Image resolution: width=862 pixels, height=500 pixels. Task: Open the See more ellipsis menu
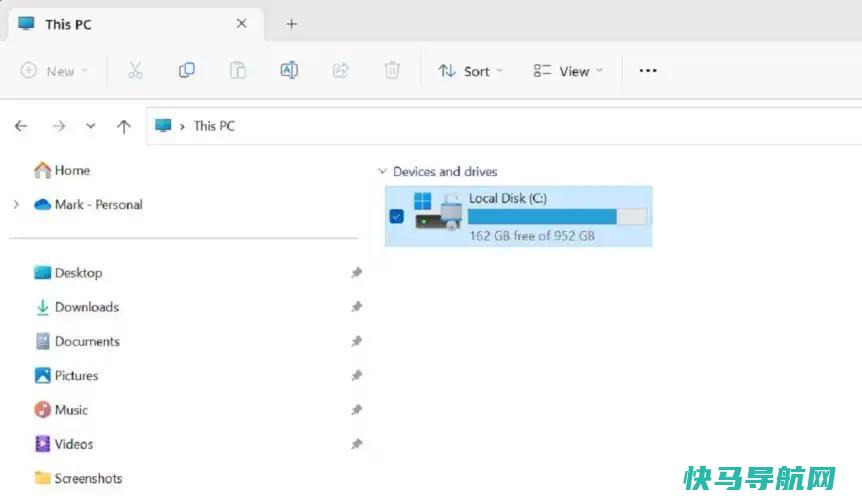(x=648, y=70)
